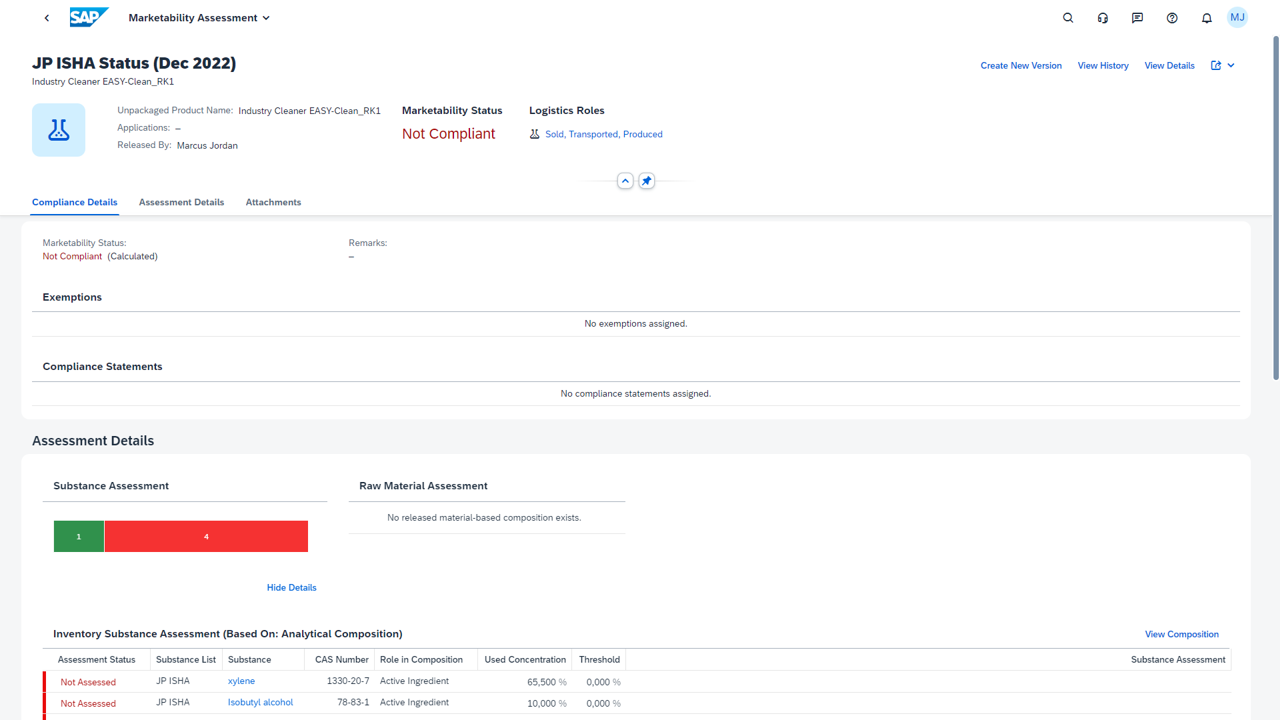
Task: Click 10,000 % concentration value
Action: [x=547, y=703]
